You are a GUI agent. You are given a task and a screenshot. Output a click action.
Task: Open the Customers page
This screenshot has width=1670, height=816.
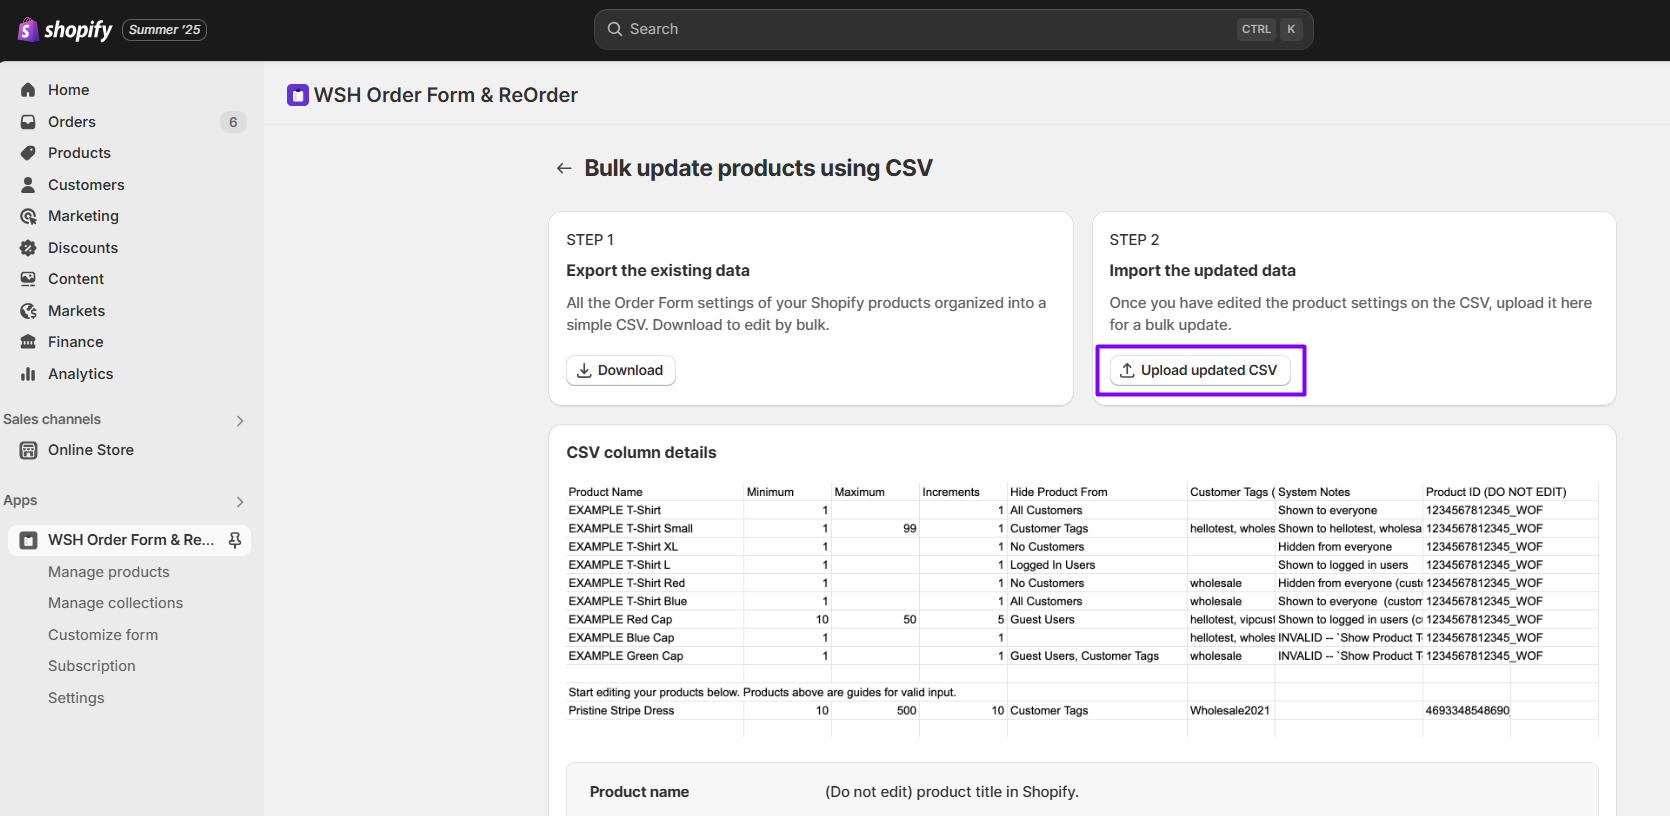pyautogui.click(x=86, y=185)
